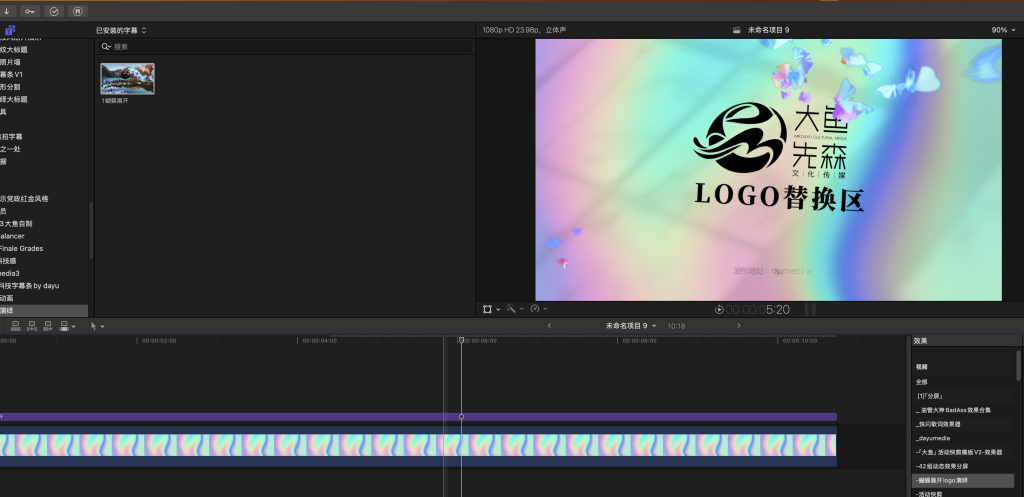Select the _dayumedia effects category
This screenshot has height=497, width=1024.
point(934,438)
